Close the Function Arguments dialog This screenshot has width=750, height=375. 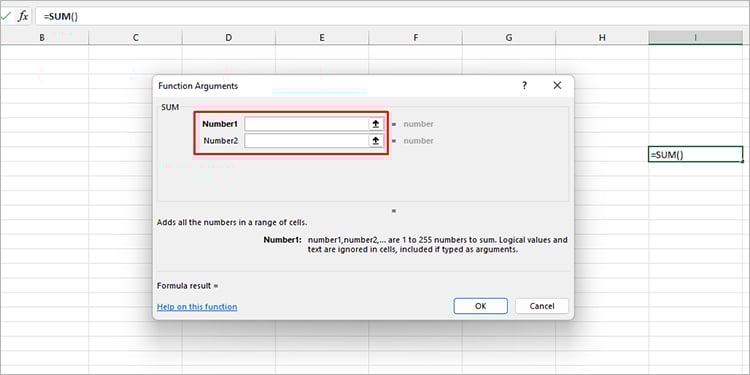[x=557, y=86]
